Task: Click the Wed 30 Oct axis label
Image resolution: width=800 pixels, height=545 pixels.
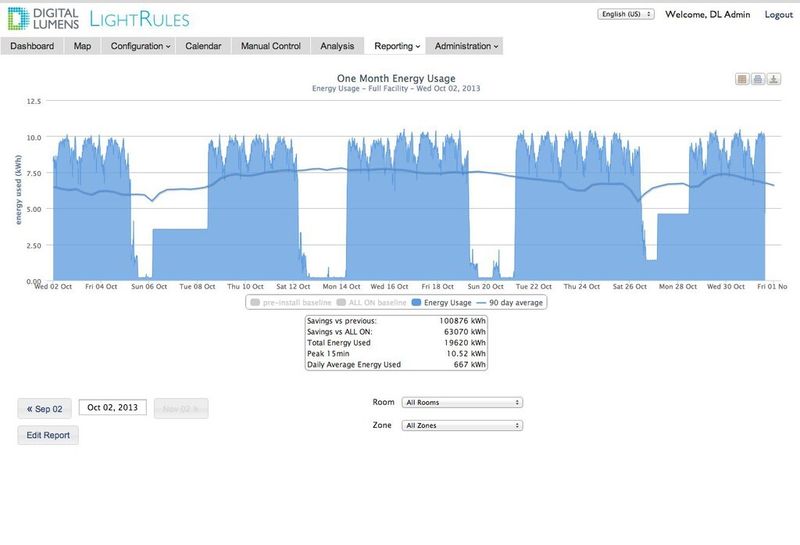Action: coord(726,287)
